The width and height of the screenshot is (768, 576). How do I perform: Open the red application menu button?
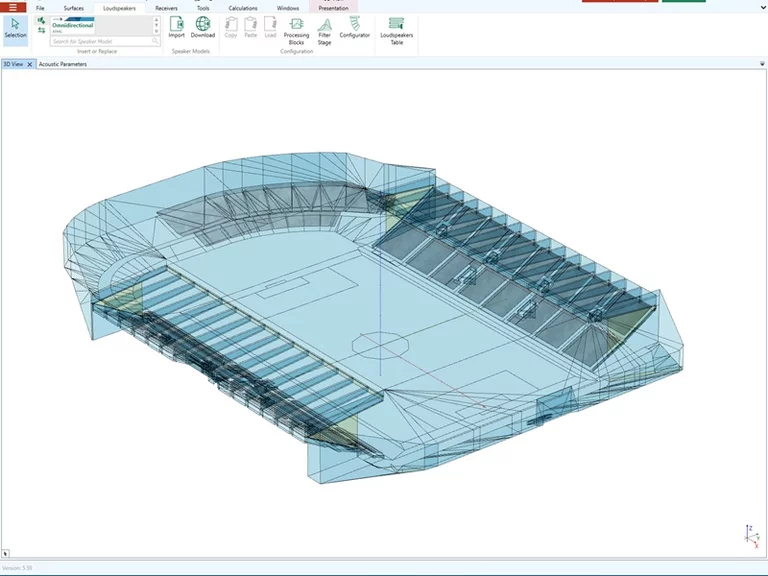pos(12,7)
